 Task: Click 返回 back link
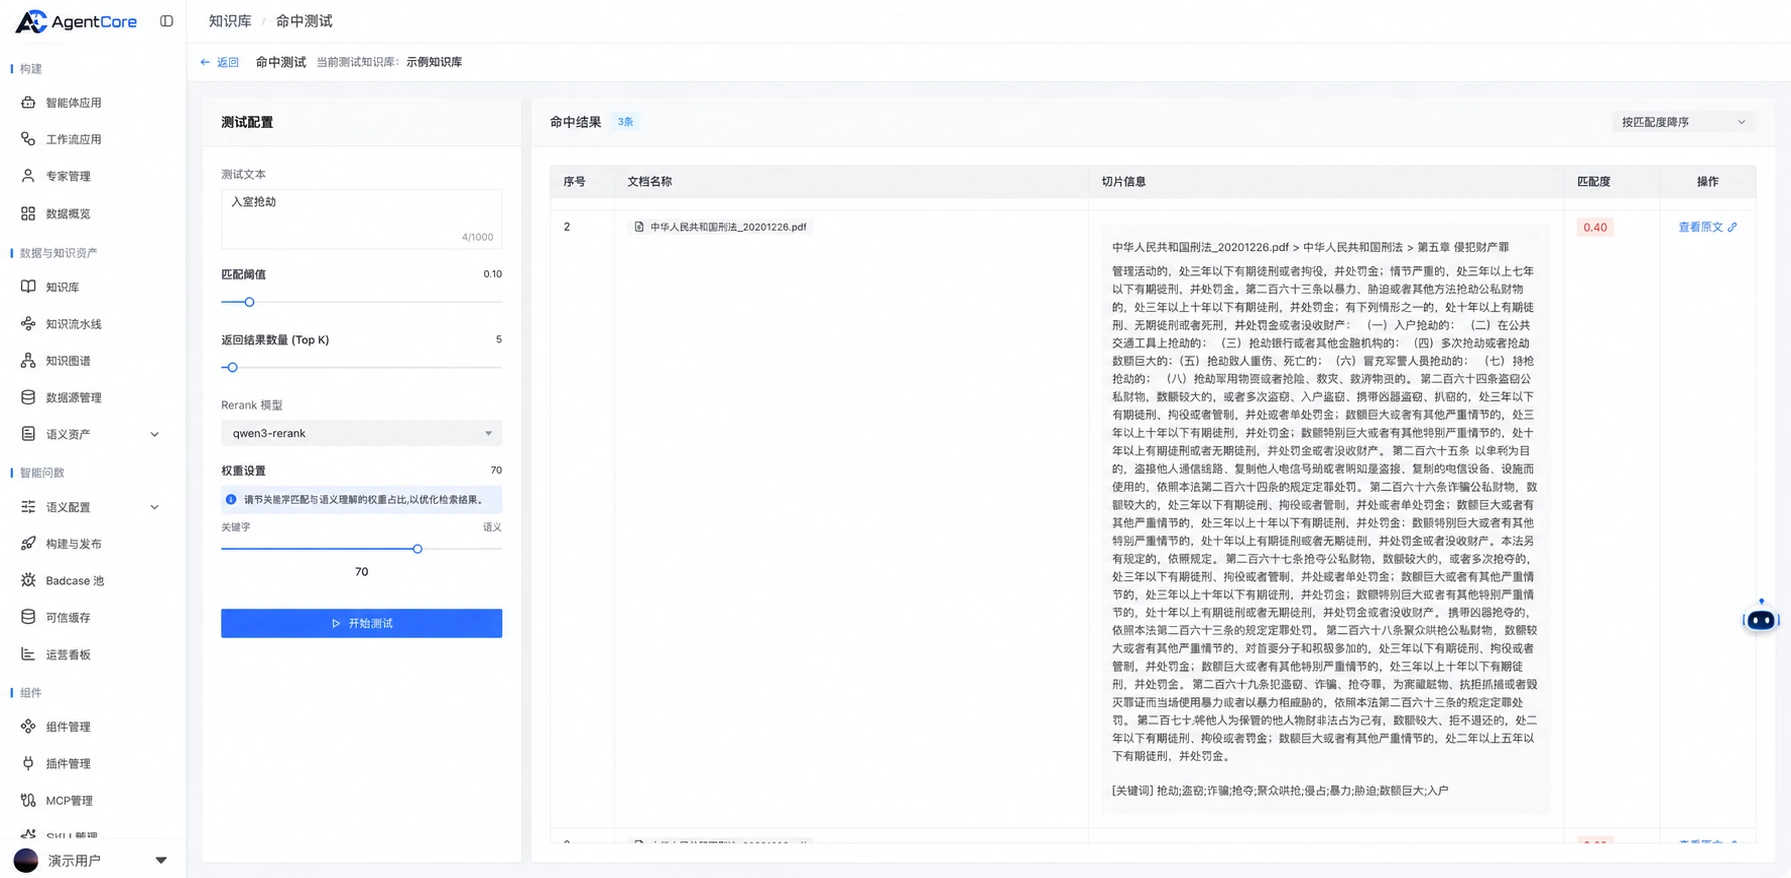(220, 62)
